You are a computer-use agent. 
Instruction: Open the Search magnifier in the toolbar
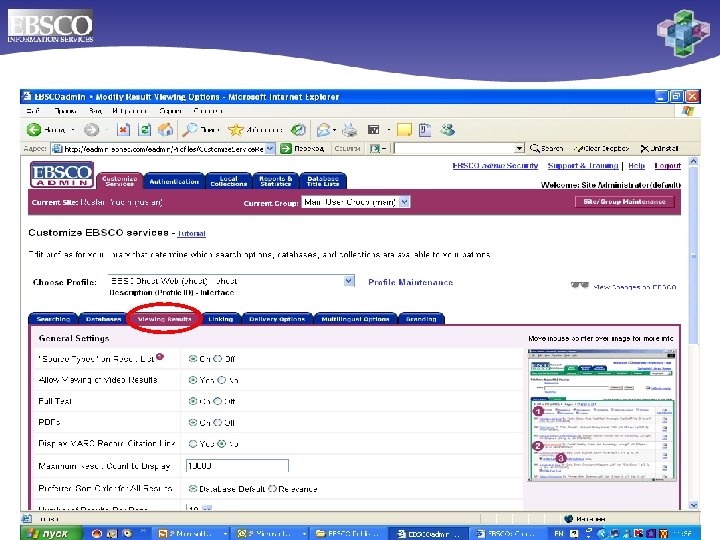[189, 130]
